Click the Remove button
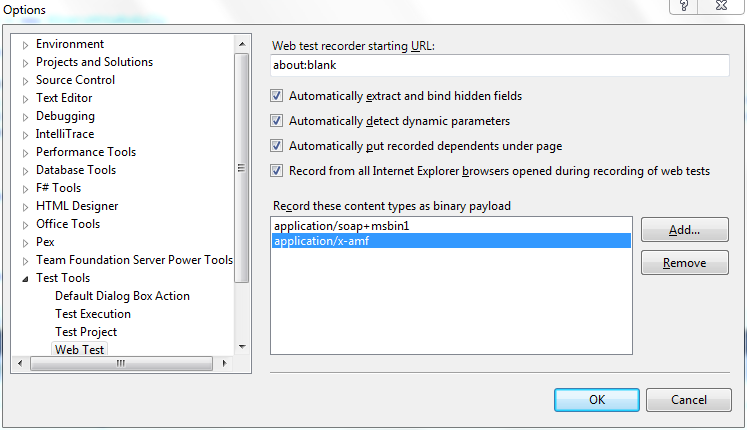The image size is (747, 430). tap(685, 263)
